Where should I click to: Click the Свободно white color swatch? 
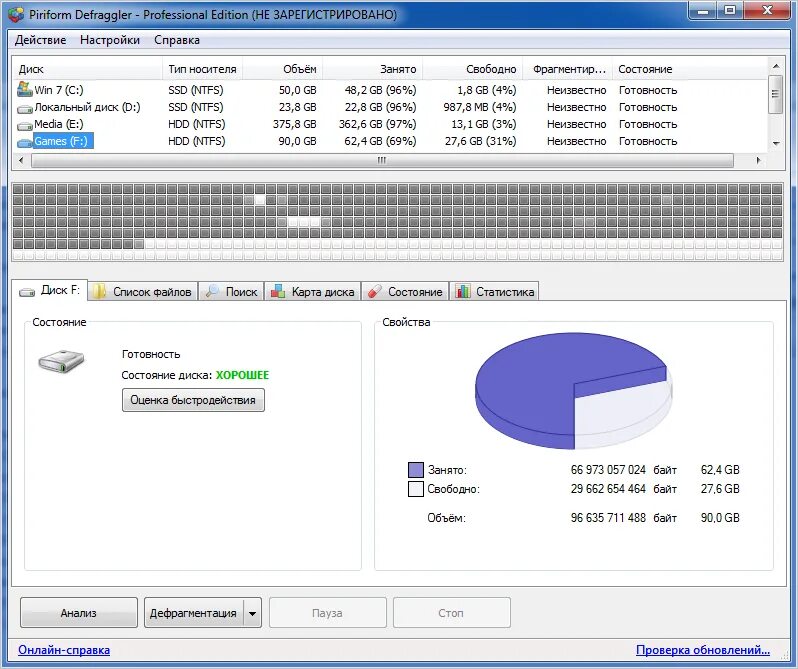coord(416,489)
